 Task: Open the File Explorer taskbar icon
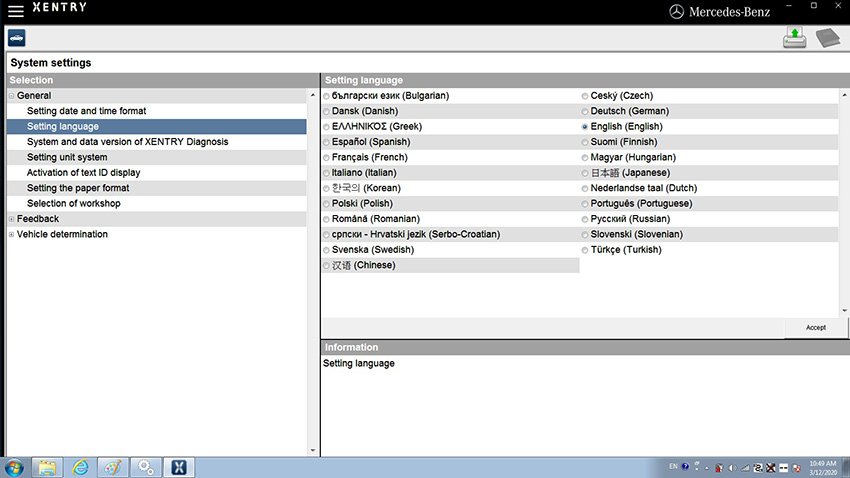47,467
